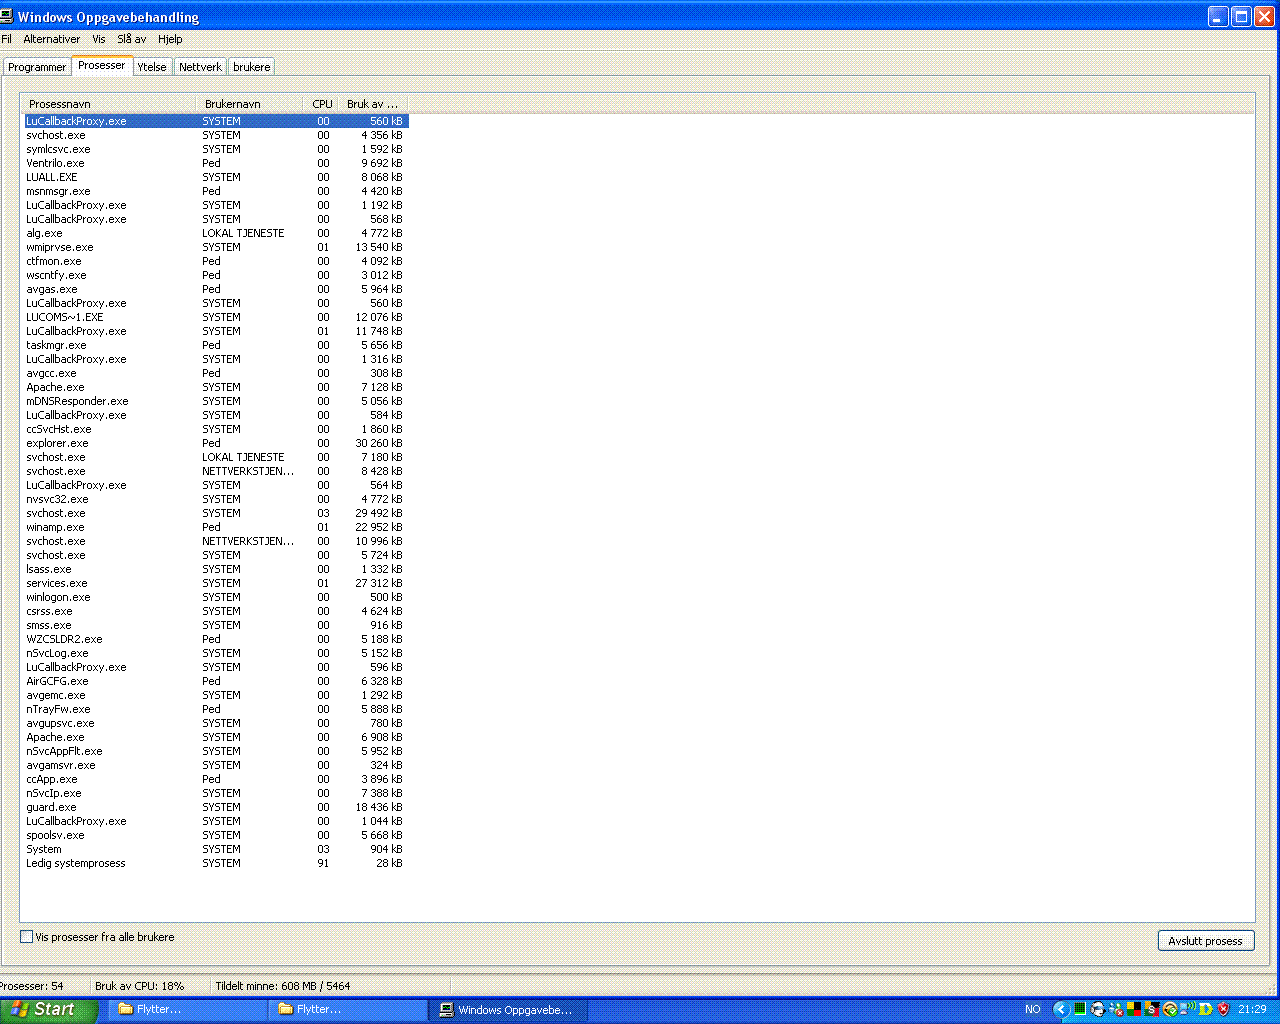Click the system clock showing 21:29
This screenshot has width=1280, height=1024.
pyautogui.click(x=1252, y=1009)
